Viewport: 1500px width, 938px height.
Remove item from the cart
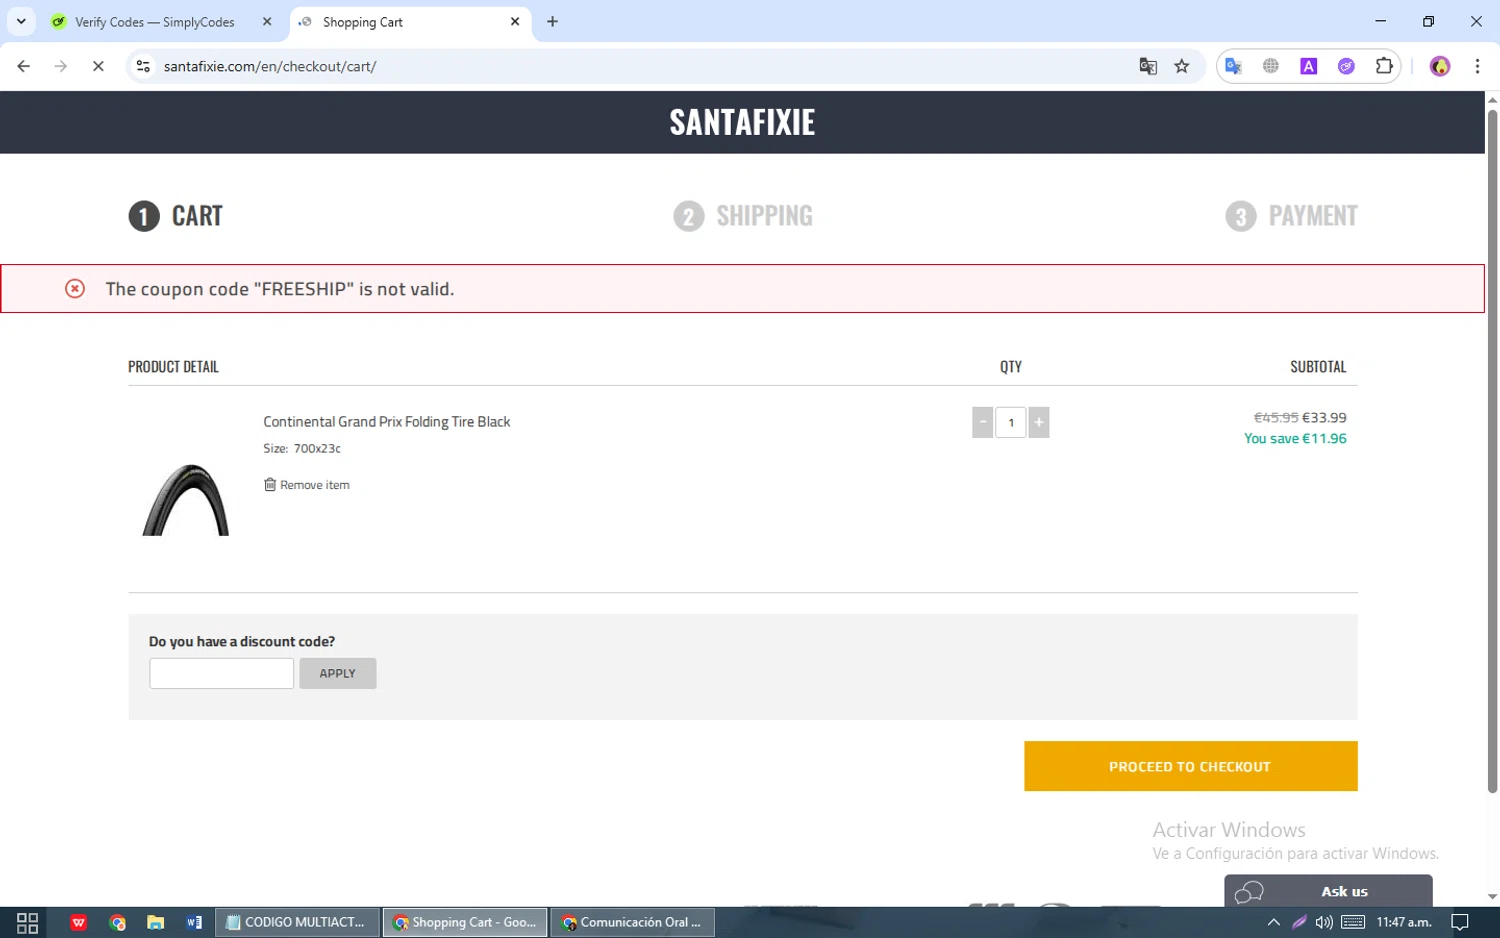[x=307, y=485]
